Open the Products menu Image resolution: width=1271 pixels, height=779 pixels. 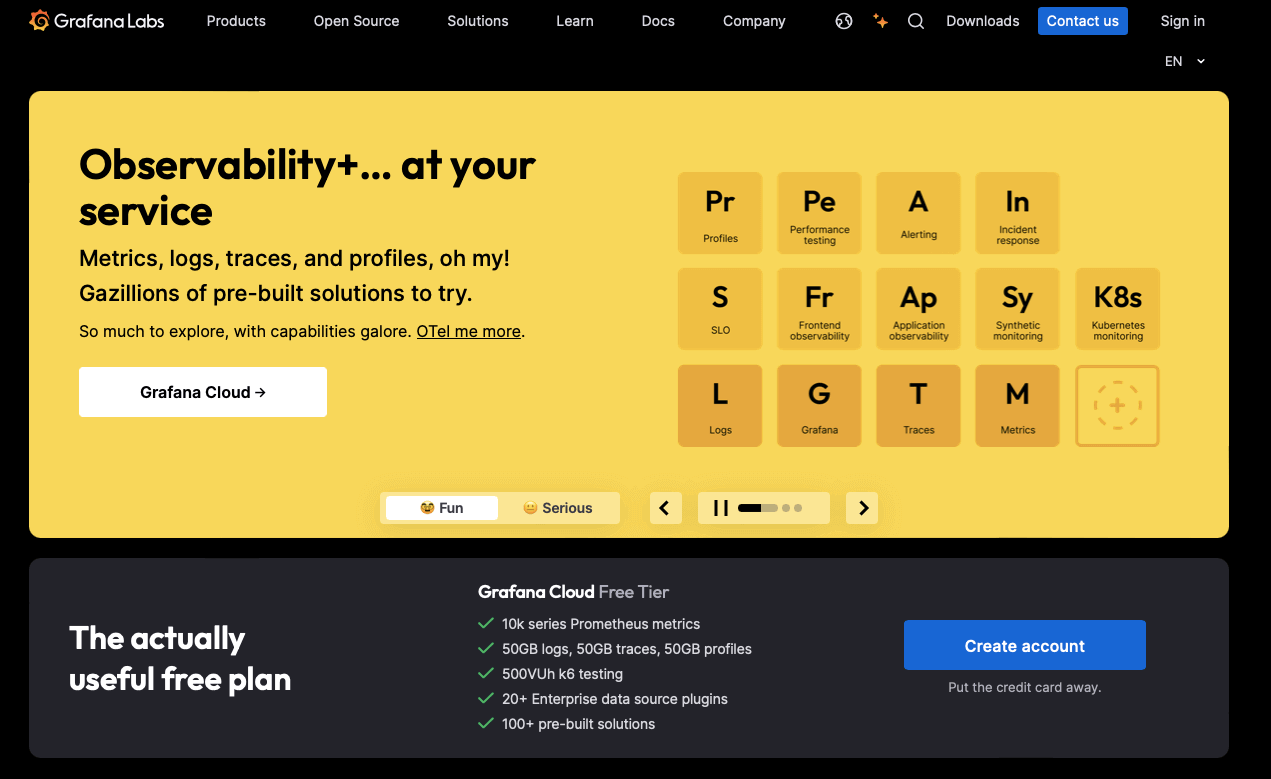(236, 21)
